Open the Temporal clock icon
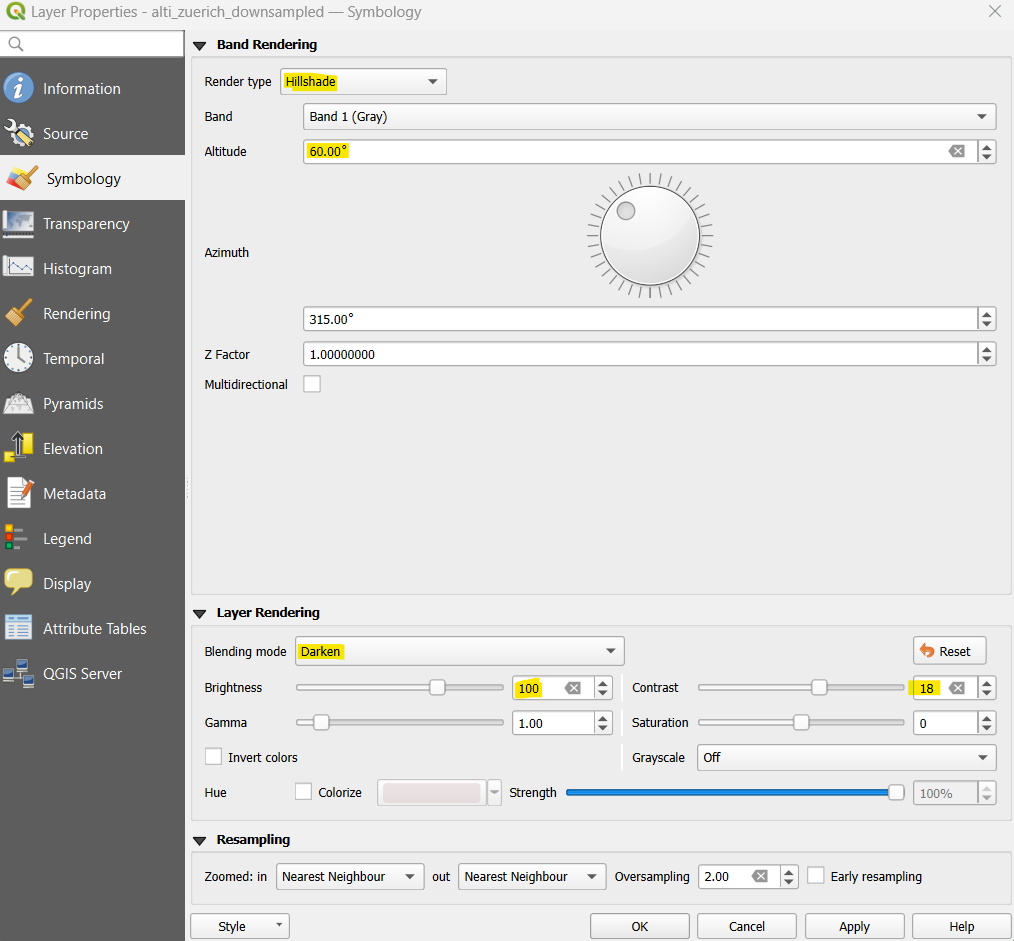 (x=19, y=358)
